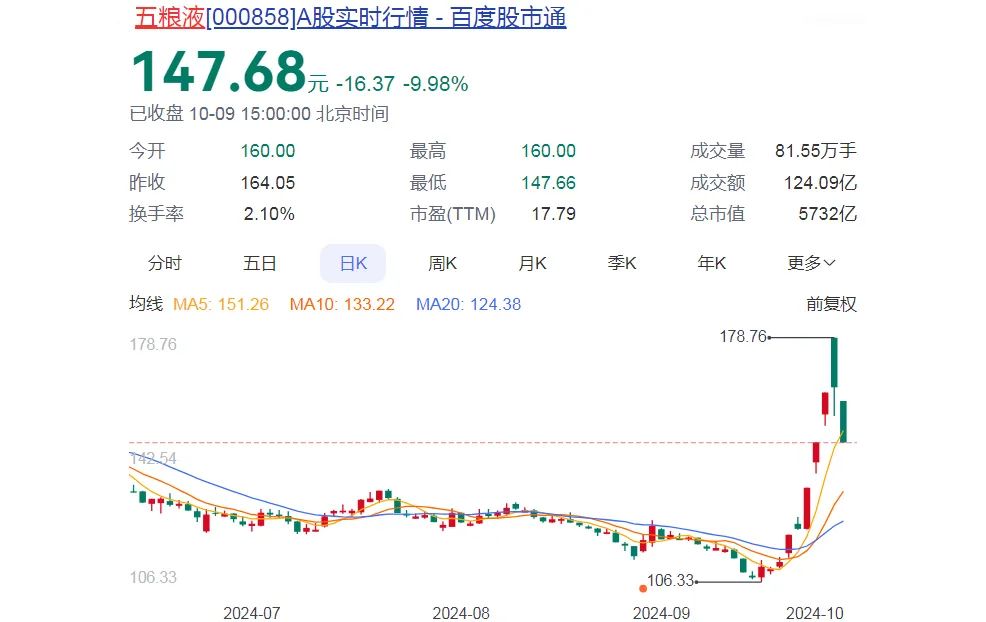Show the 季K chart tab

(x=622, y=263)
